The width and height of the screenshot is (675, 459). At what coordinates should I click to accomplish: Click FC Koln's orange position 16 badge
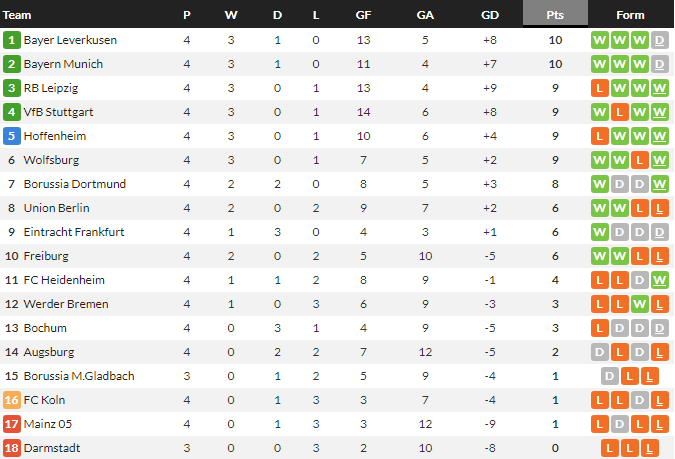point(12,400)
